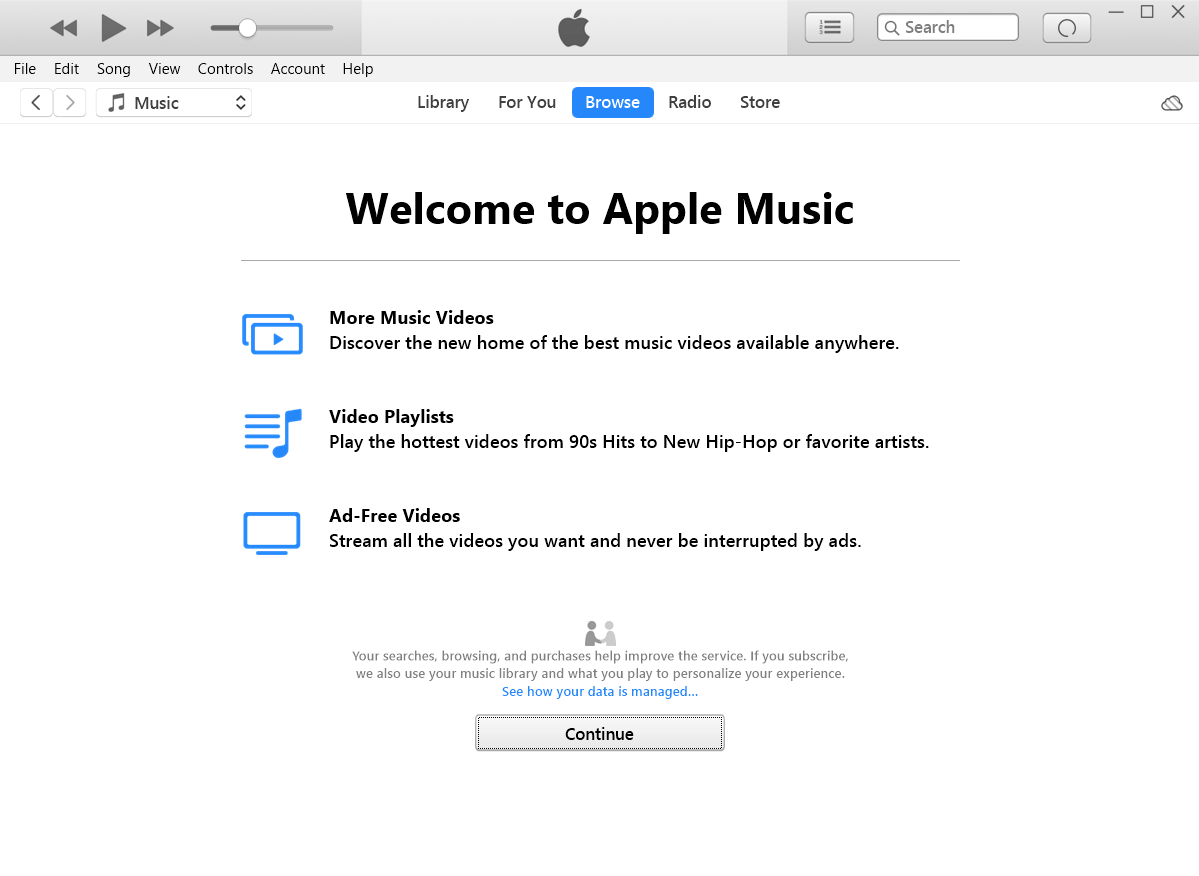Open the data management link

tap(599, 691)
